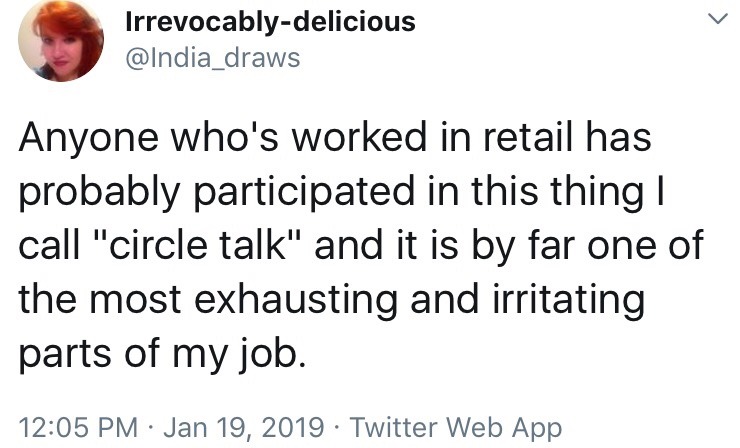Click the word "irritating" in the tweet
Screen dimensions: 740x448
568,301
